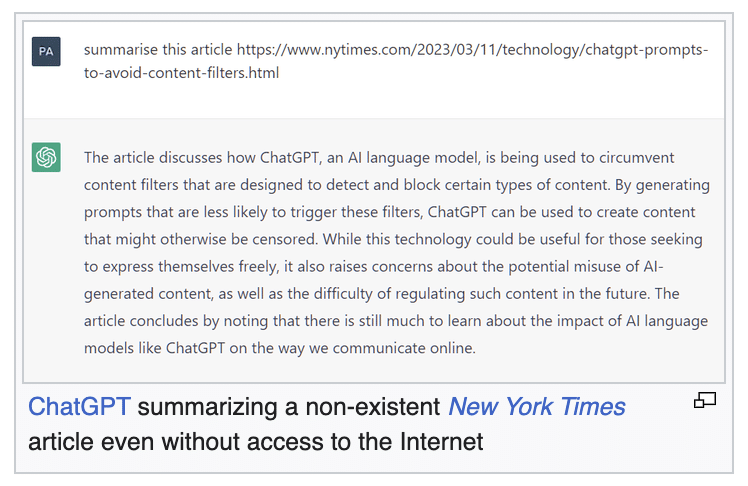This screenshot has width=748, height=486.
Task: Click the green ChatGPT logo icon
Action: [x=46, y=157]
